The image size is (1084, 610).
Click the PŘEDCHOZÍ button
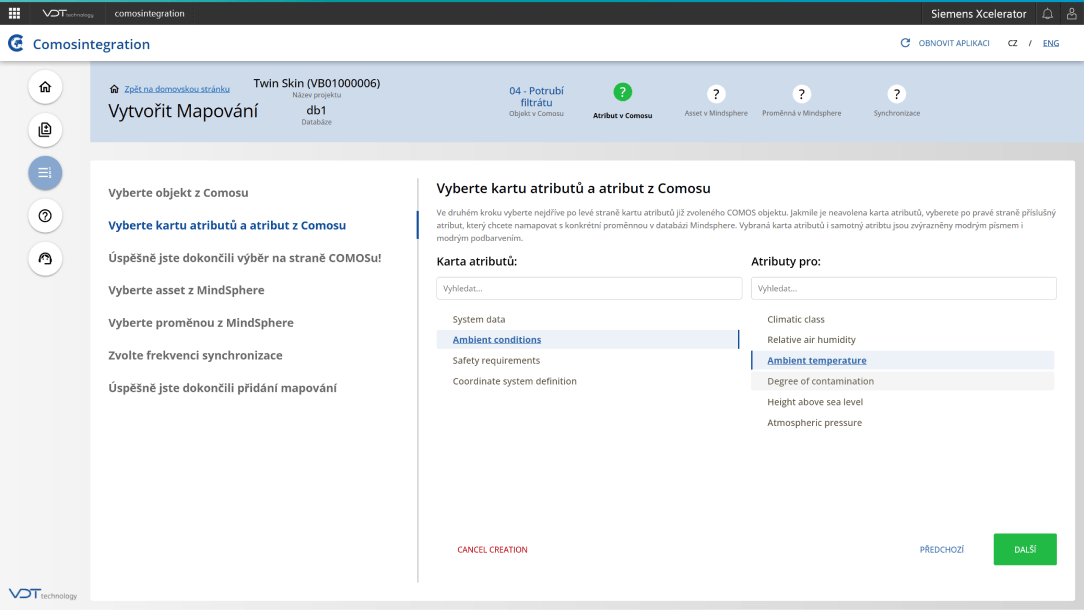tap(941, 550)
